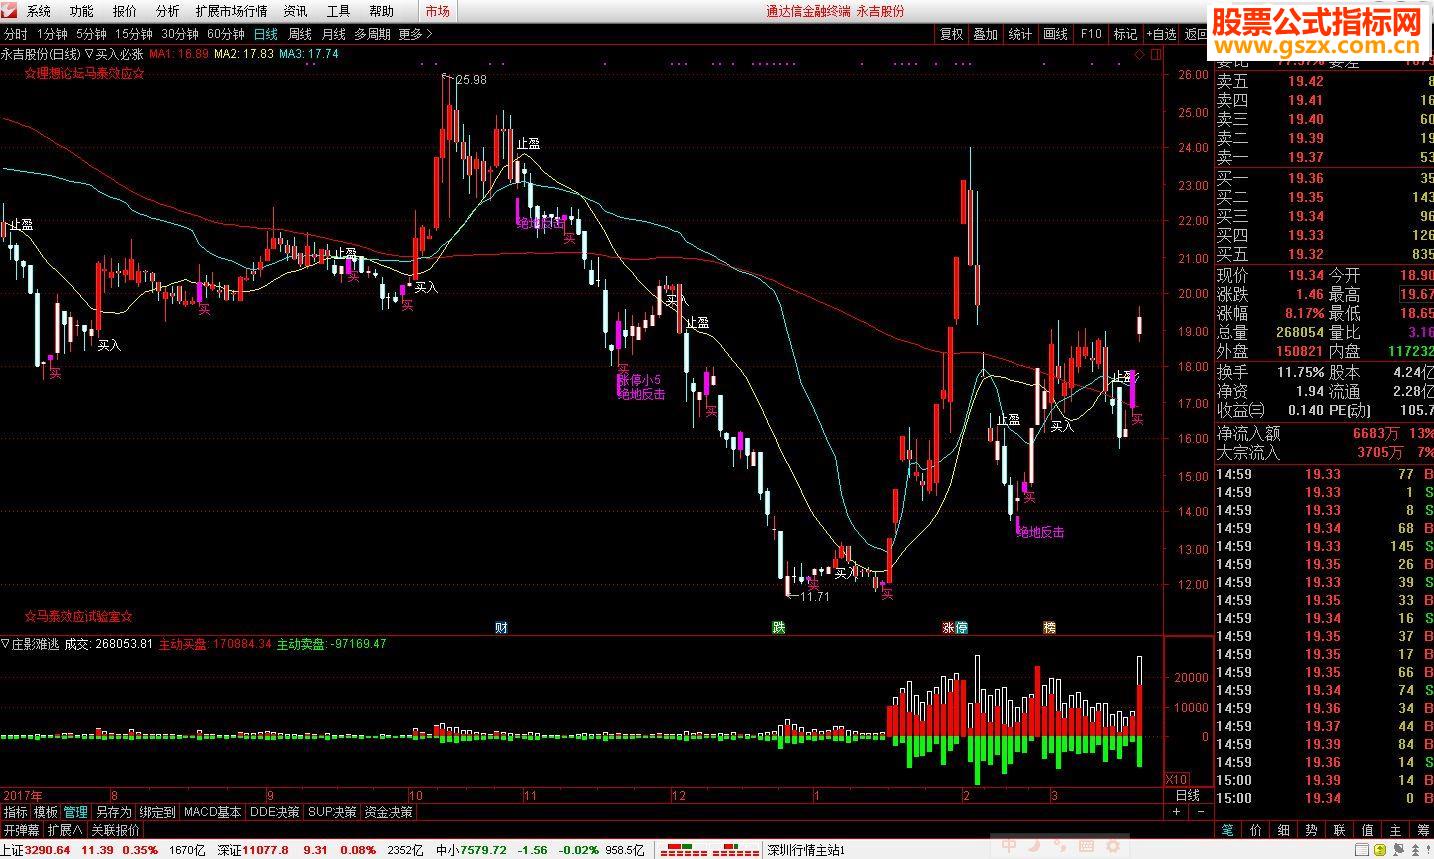Click the + zoom-in button under 日线
The height and width of the screenshot is (859, 1434).
(1176, 812)
